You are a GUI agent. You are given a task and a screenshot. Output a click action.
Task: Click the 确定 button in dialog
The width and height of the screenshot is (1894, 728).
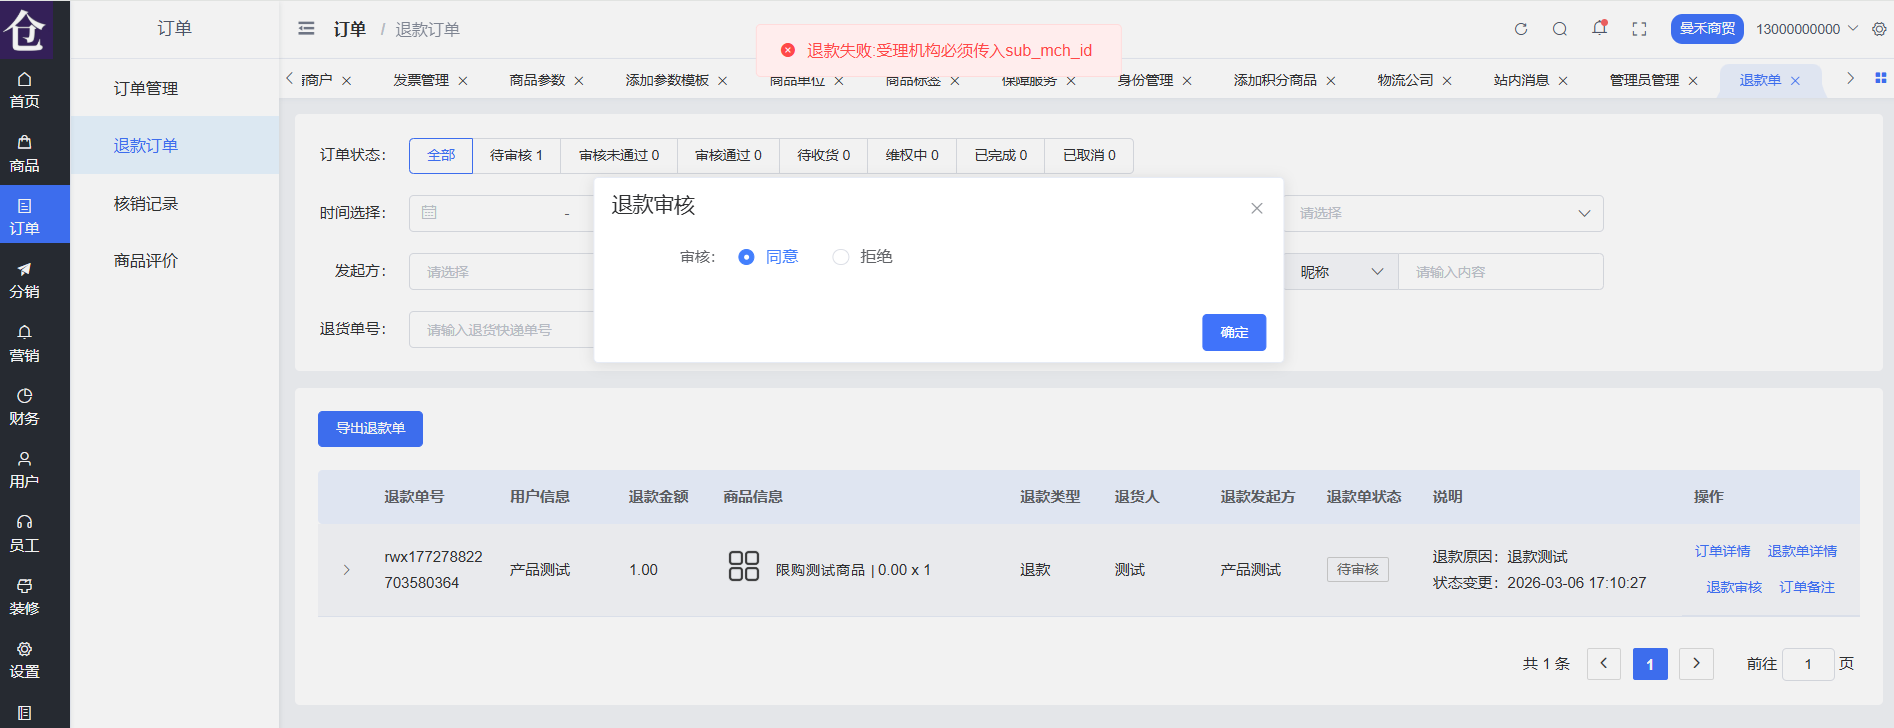1233,333
